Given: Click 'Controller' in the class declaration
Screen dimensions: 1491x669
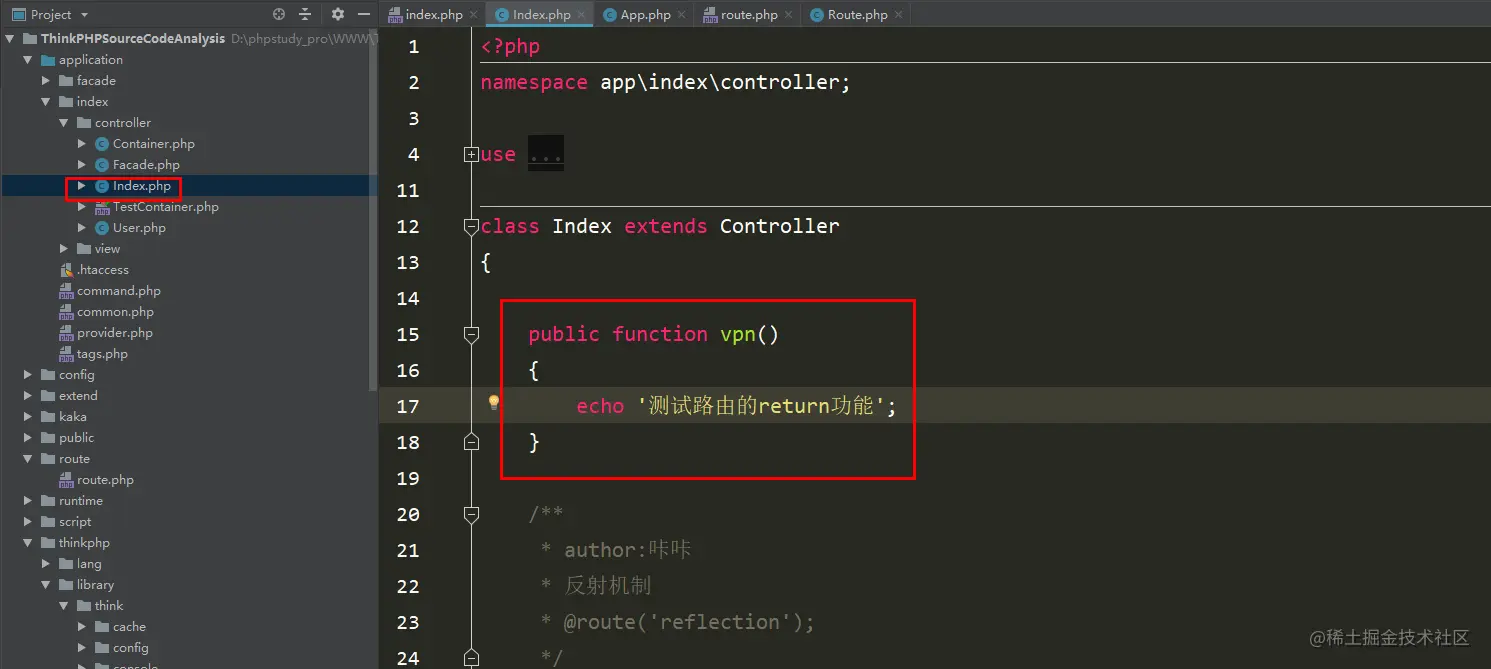Looking at the screenshot, I should tap(780, 226).
